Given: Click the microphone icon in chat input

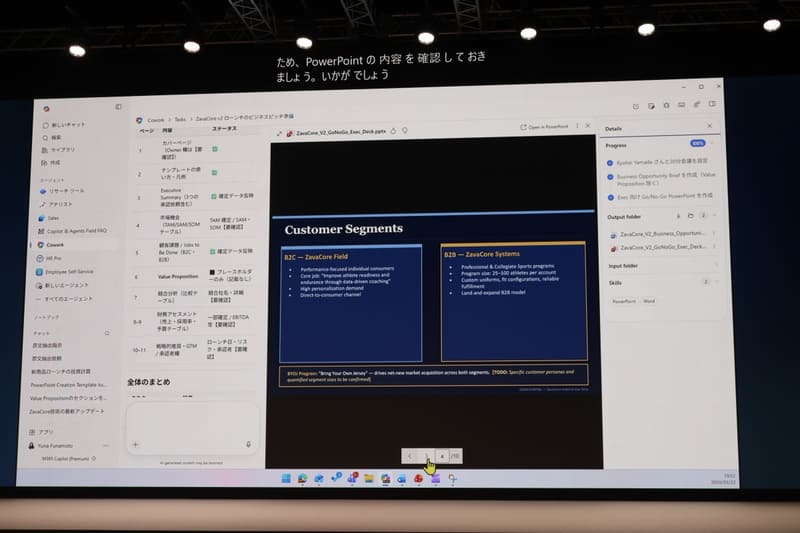Looking at the screenshot, I should [248, 444].
